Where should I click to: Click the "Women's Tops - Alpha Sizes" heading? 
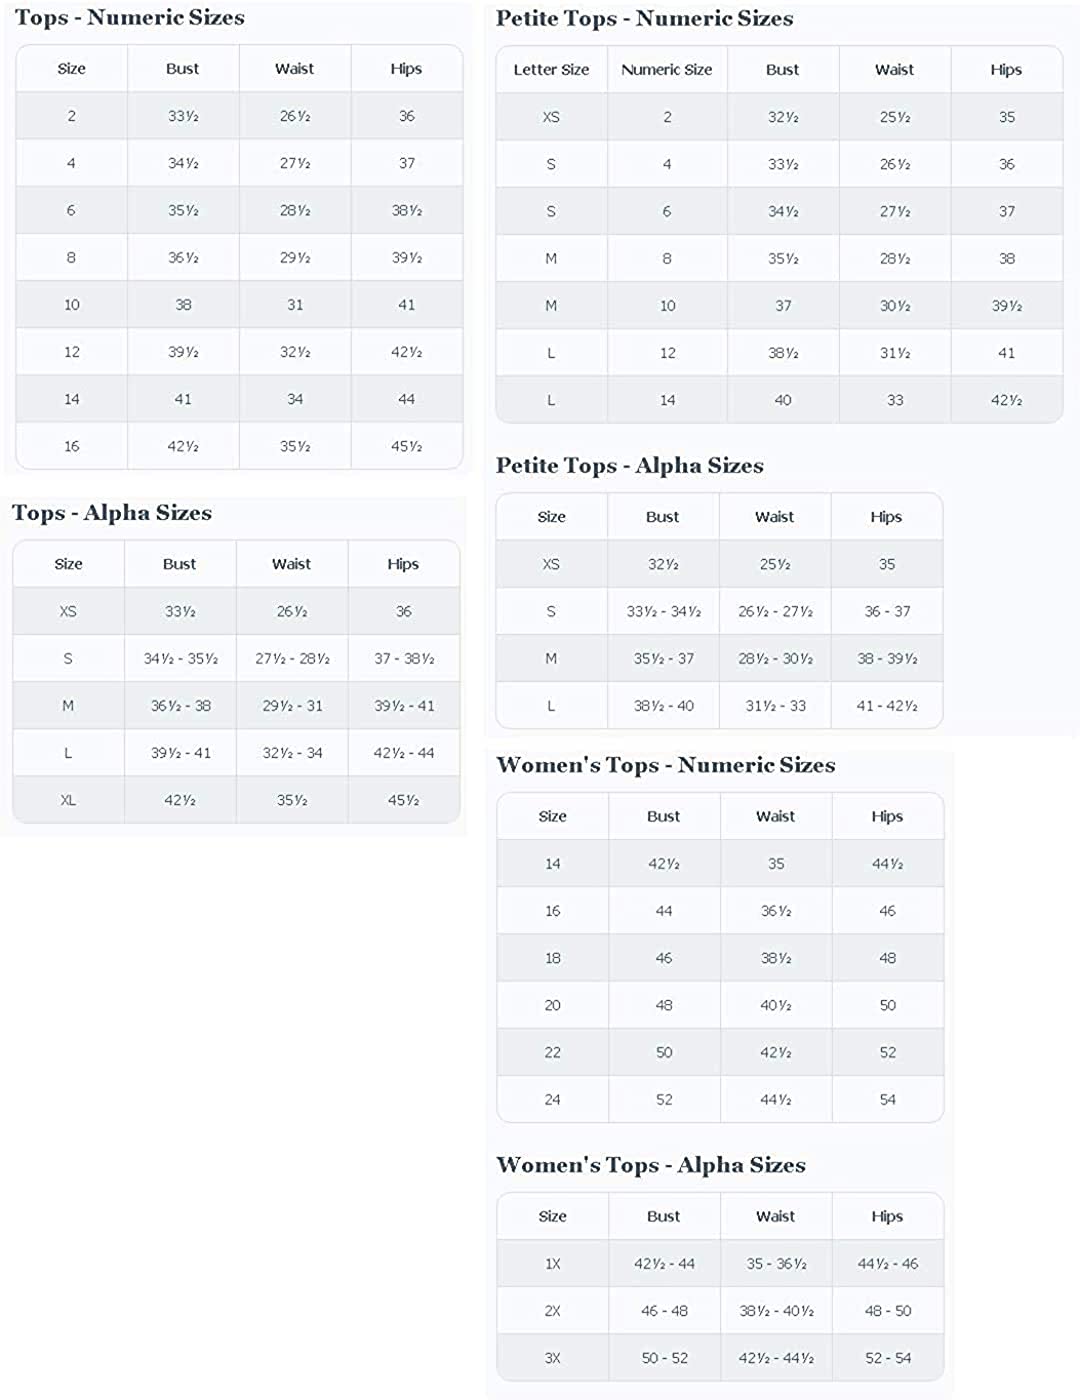pos(650,1166)
